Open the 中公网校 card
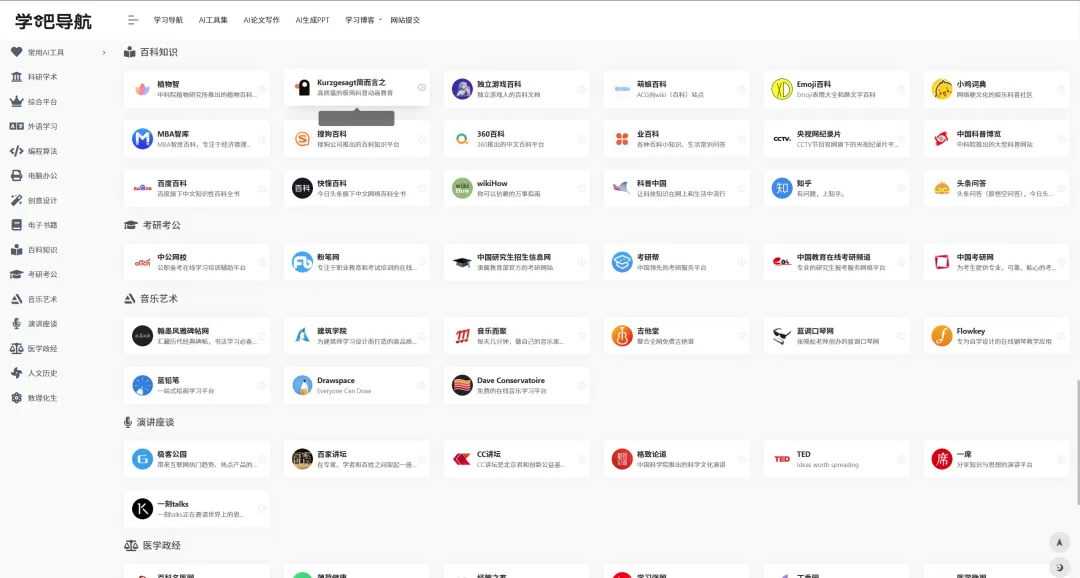Screen dimensions: 1080x578 coord(197,262)
